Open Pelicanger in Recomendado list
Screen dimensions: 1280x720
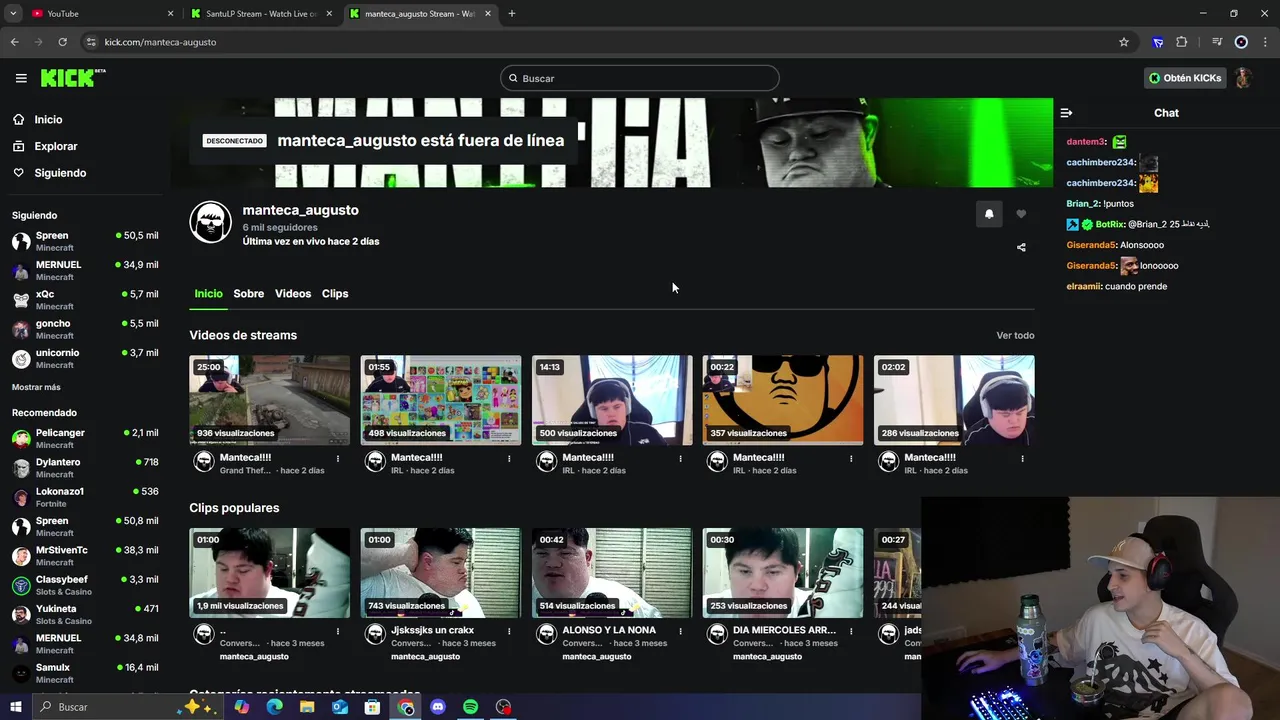(85, 438)
